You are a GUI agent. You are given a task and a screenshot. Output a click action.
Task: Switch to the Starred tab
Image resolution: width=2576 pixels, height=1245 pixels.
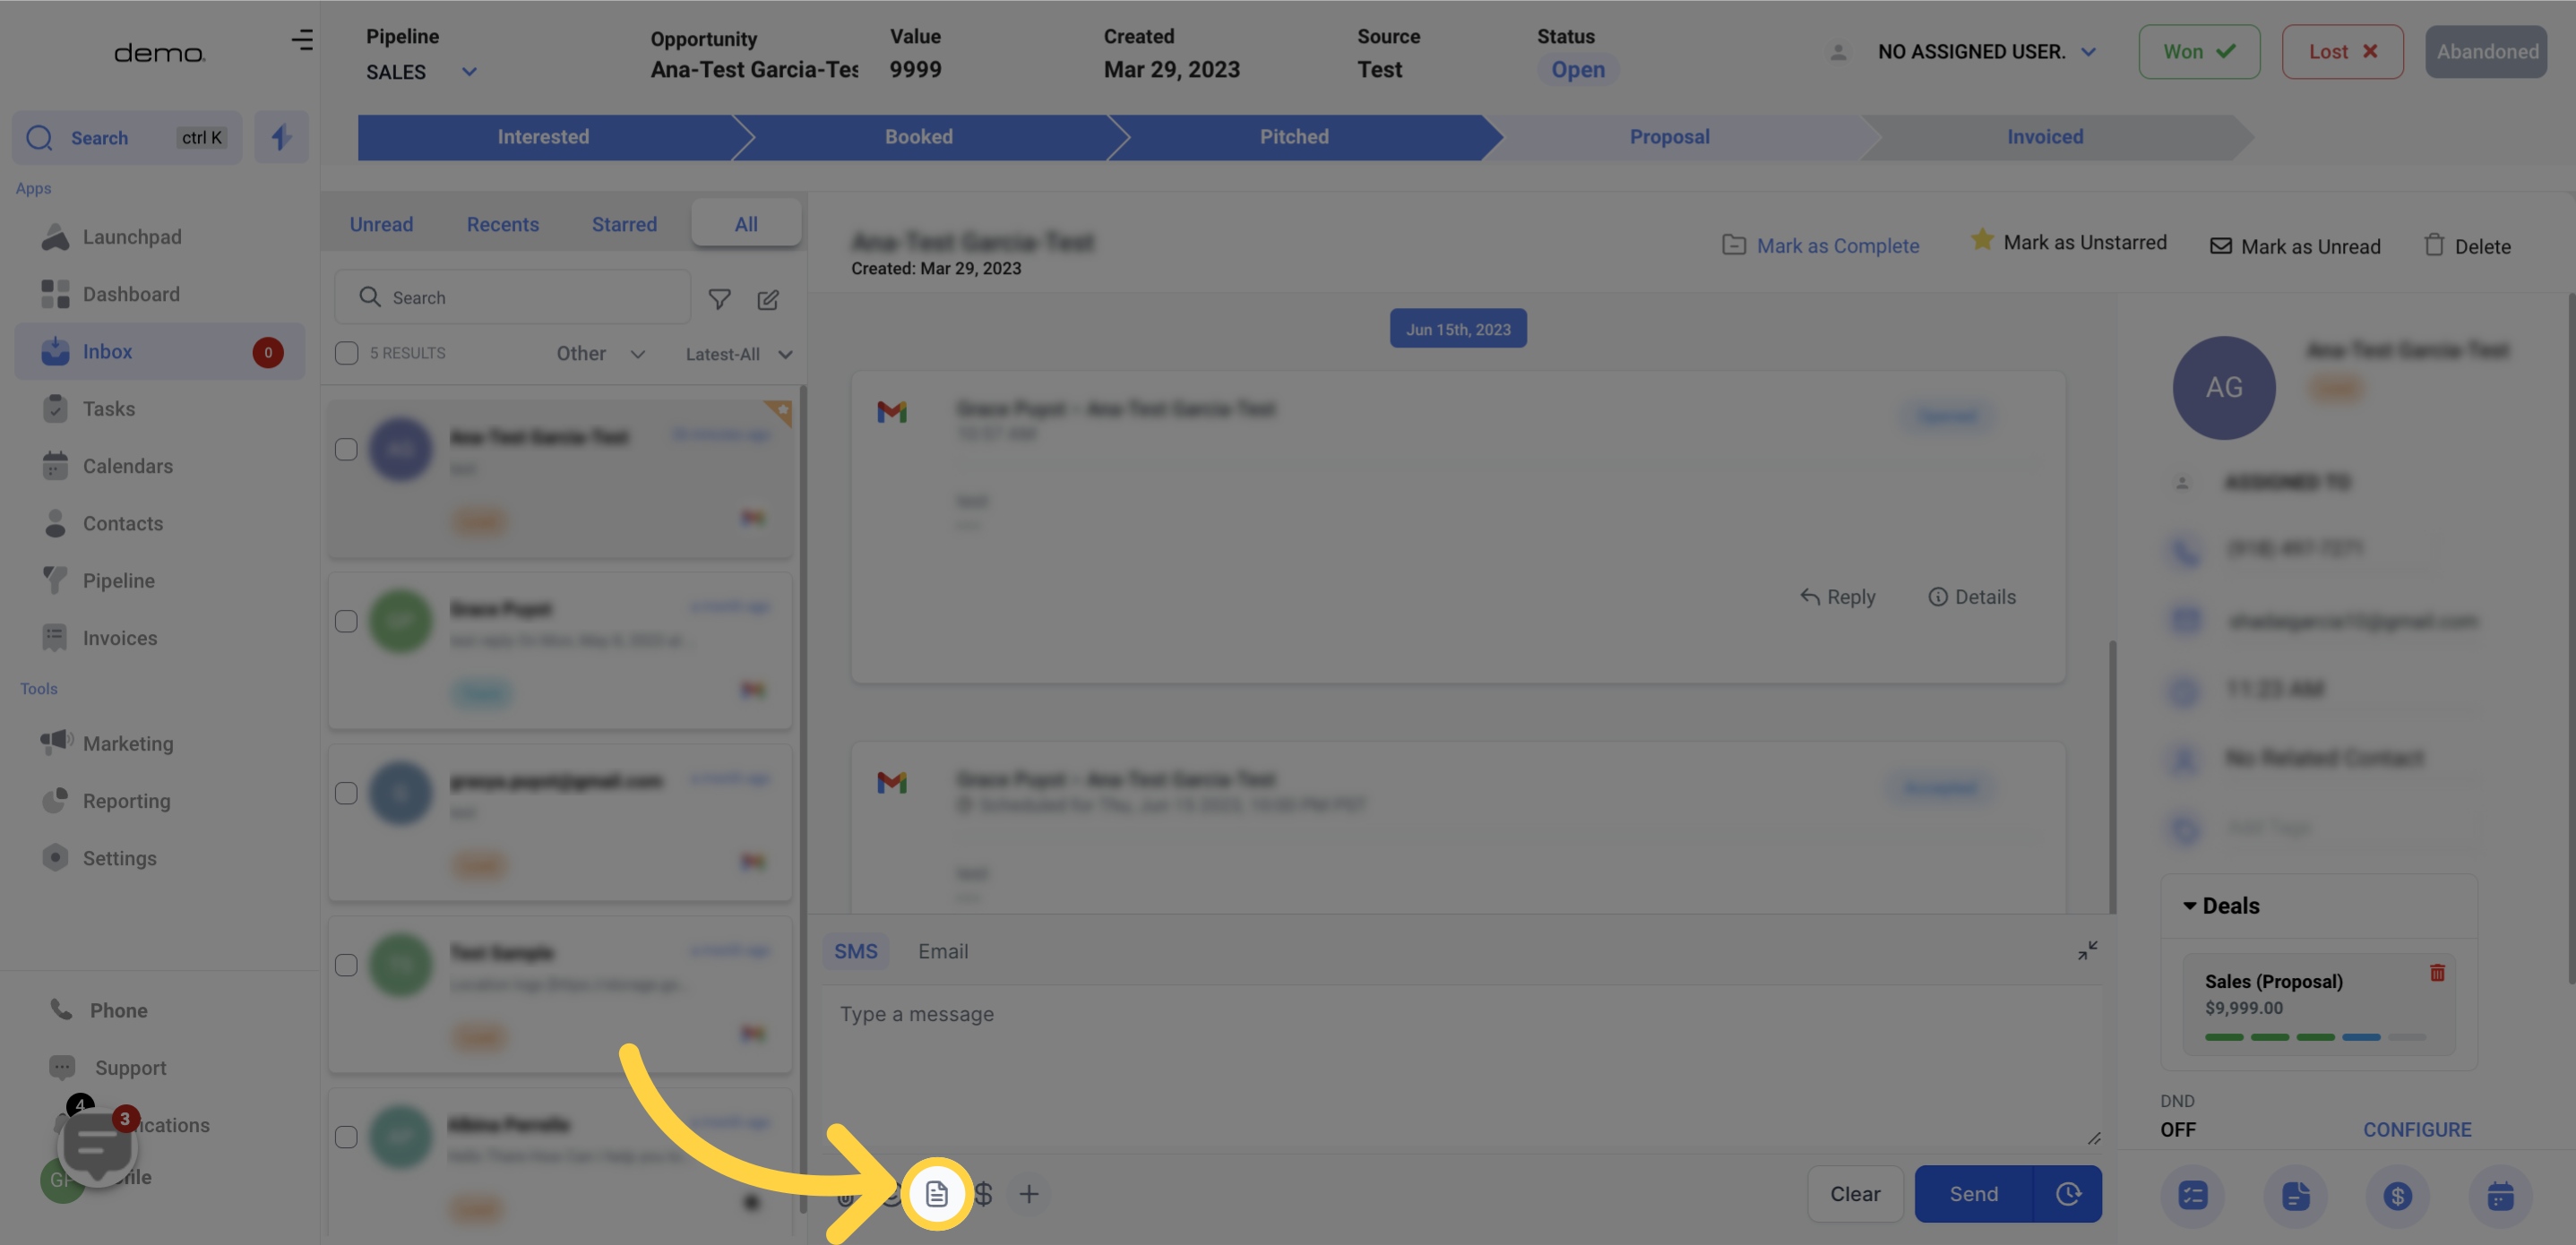[x=624, y=224]
